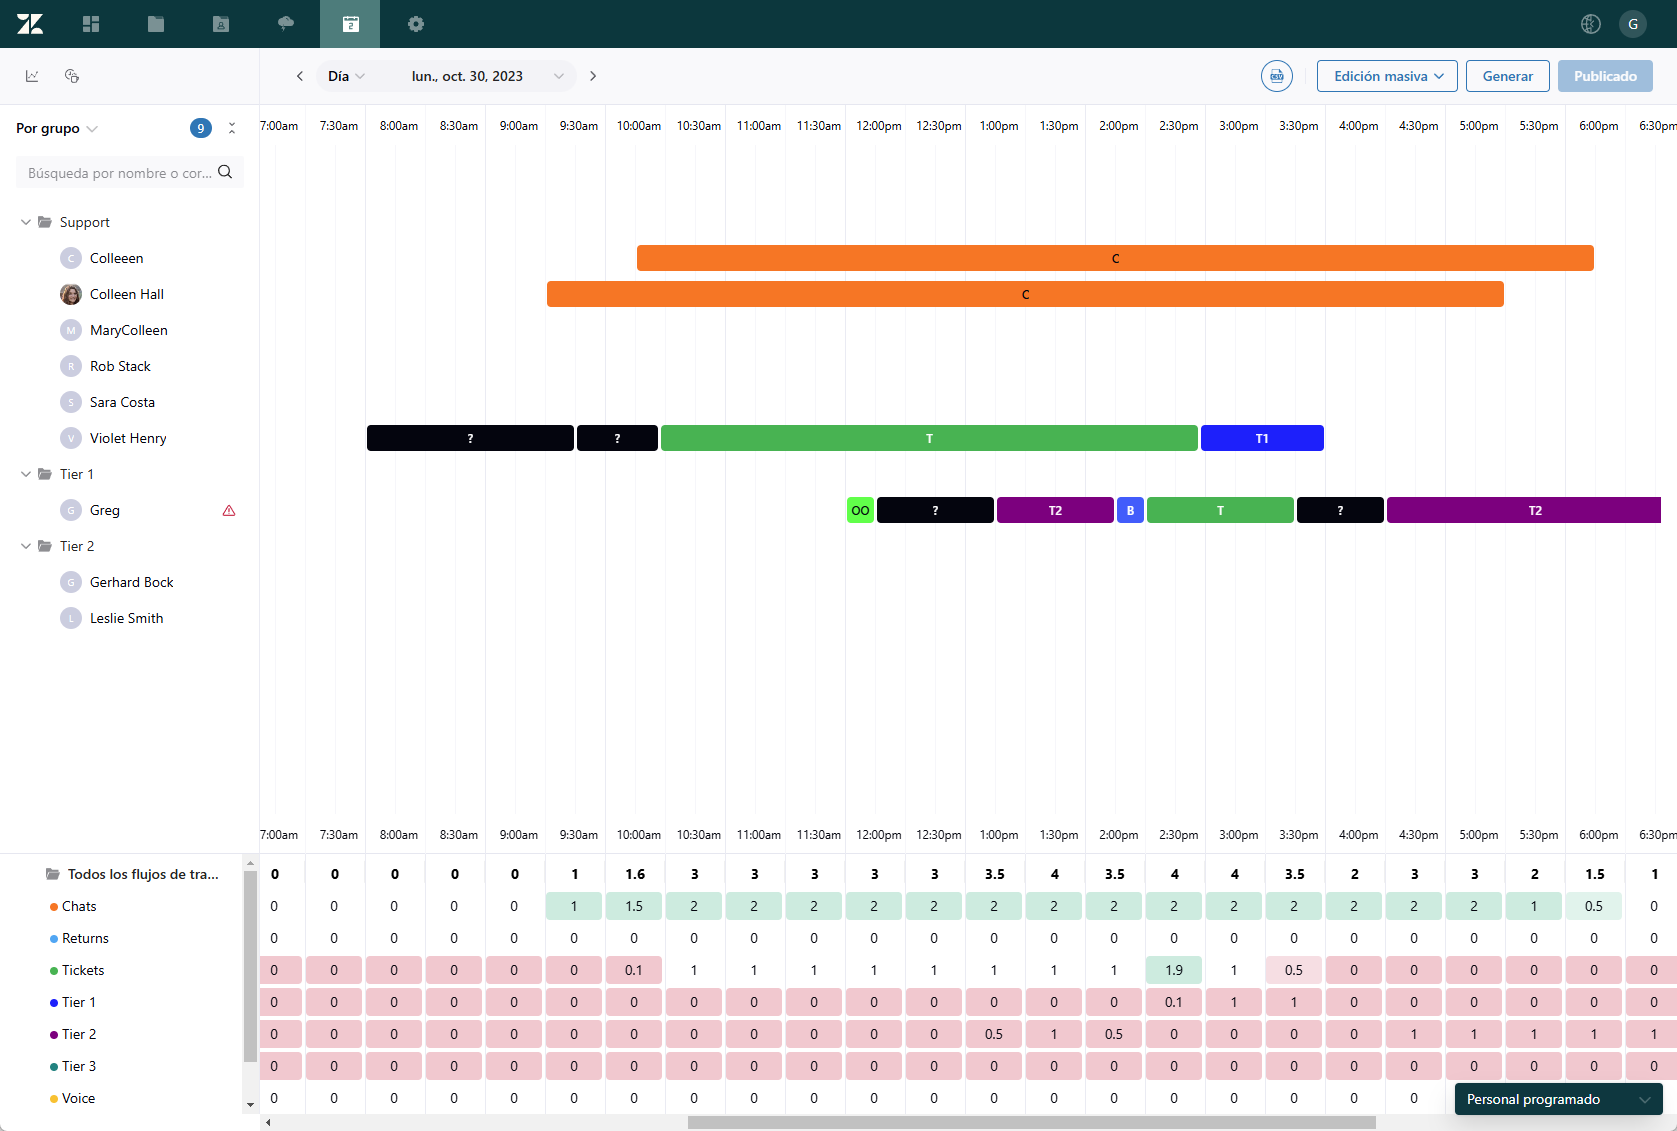1677x1131 pixels.
Task: Select the Chats workstream row
Action: click(x=79, y=906)
